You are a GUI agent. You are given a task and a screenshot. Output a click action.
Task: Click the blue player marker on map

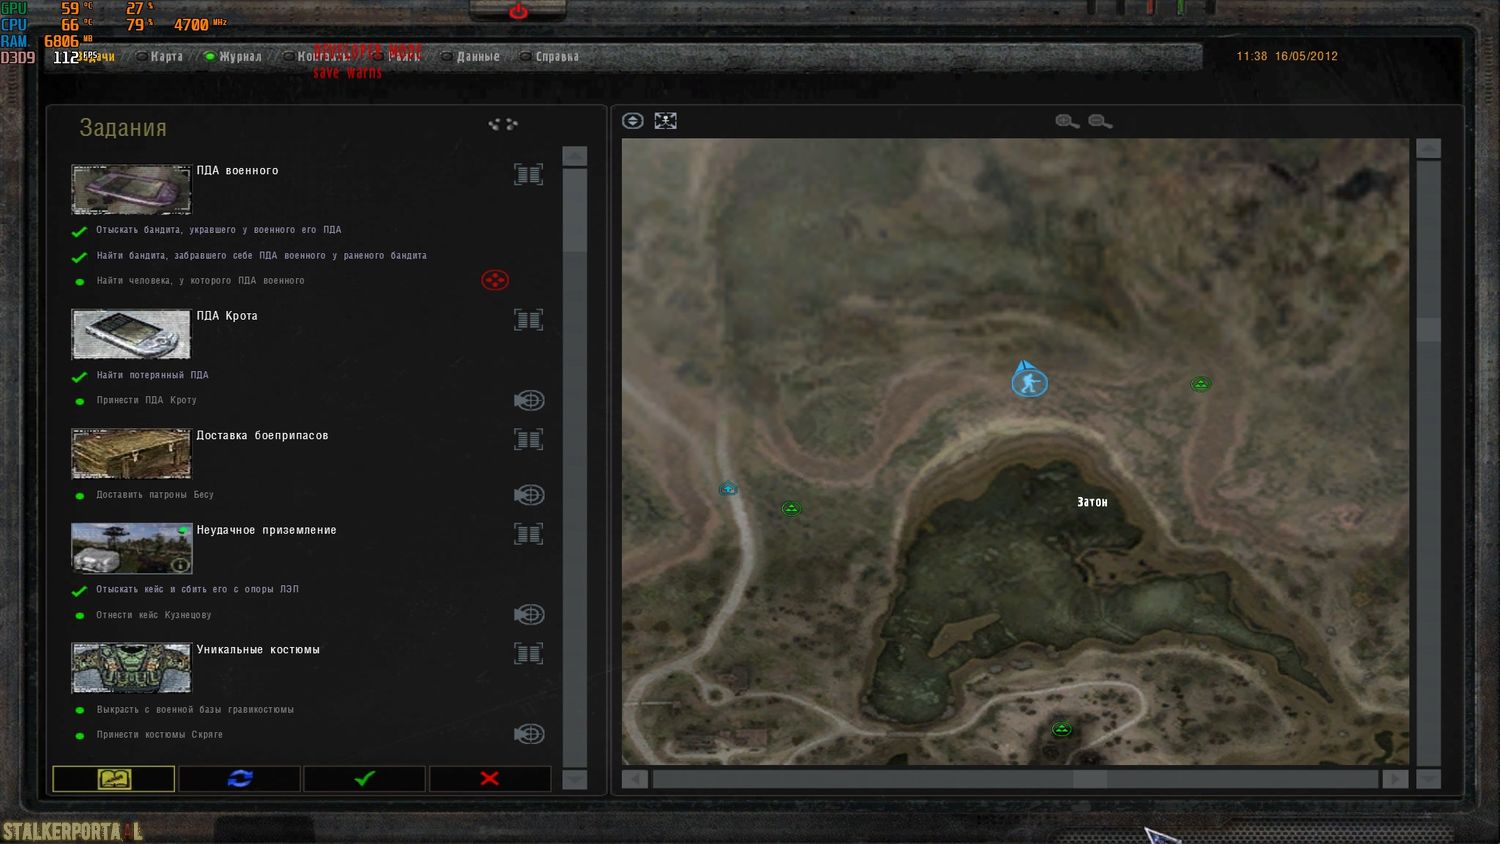click(x=1029, y=381)
